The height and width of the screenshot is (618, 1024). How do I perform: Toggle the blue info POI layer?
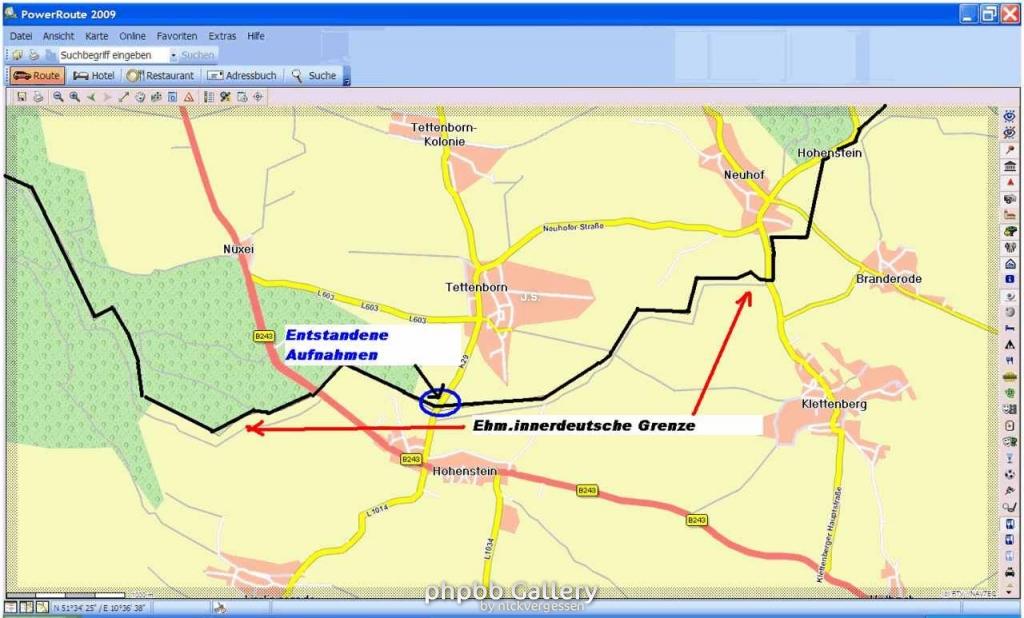[x=1010, y=278]
